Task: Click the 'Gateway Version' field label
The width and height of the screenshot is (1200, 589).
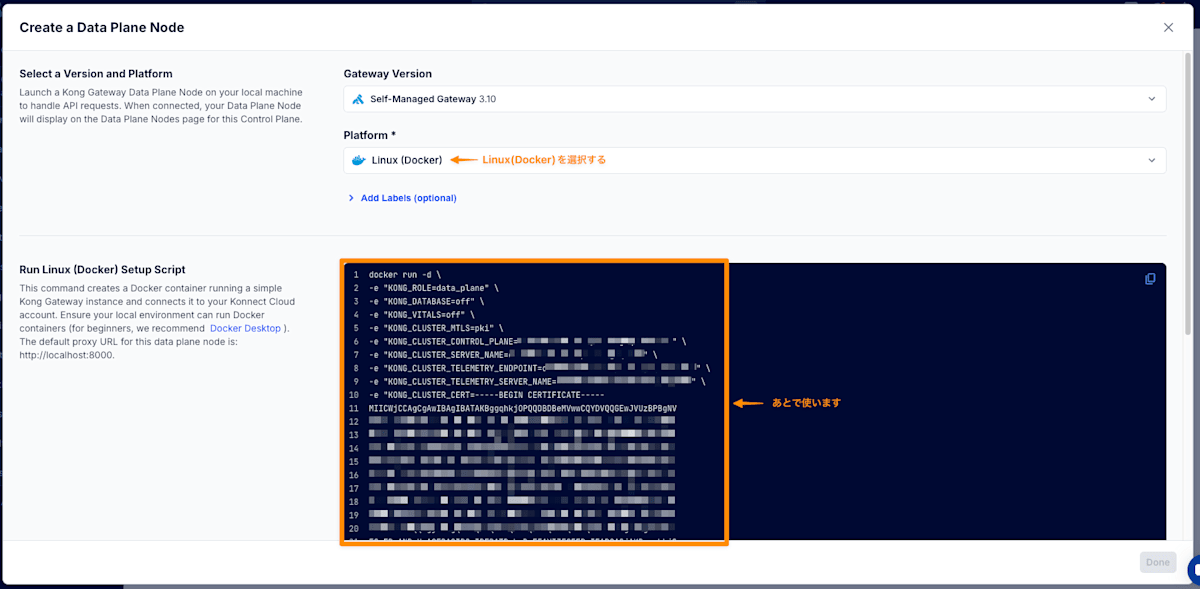Action: click(388, 74)
